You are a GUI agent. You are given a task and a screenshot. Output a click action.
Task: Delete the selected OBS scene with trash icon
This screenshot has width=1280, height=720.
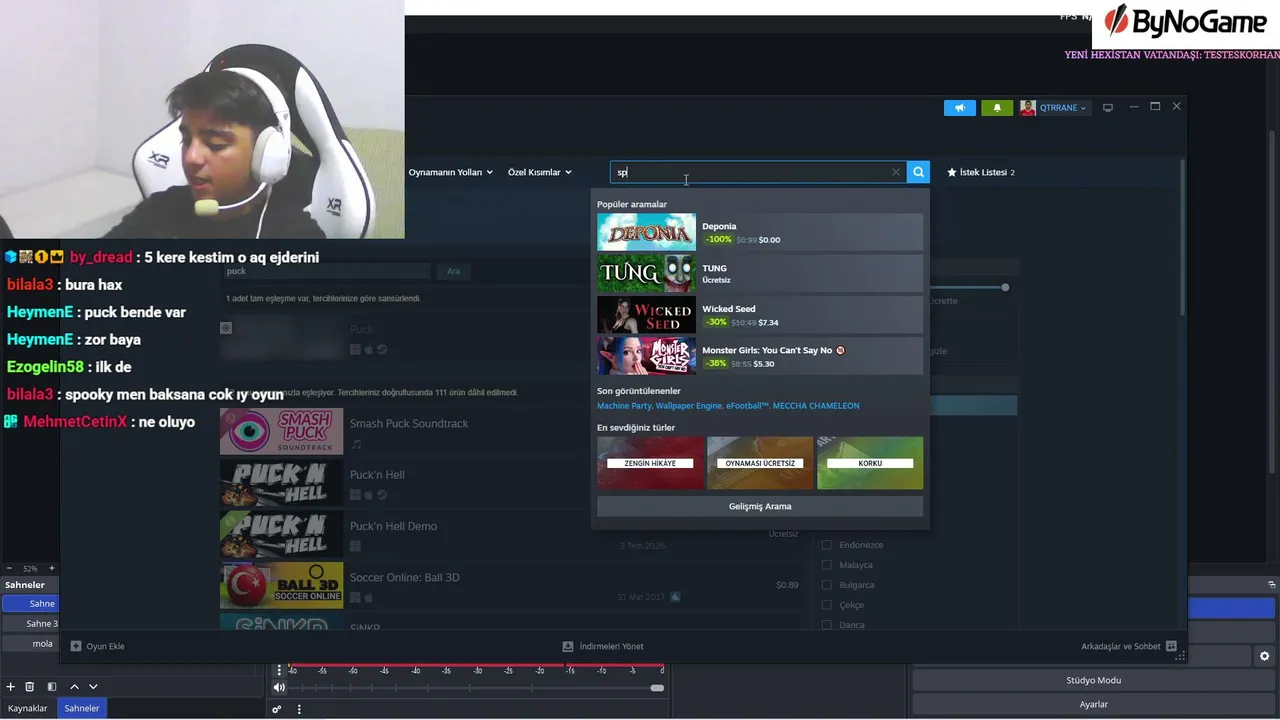(x=30, y=687)
